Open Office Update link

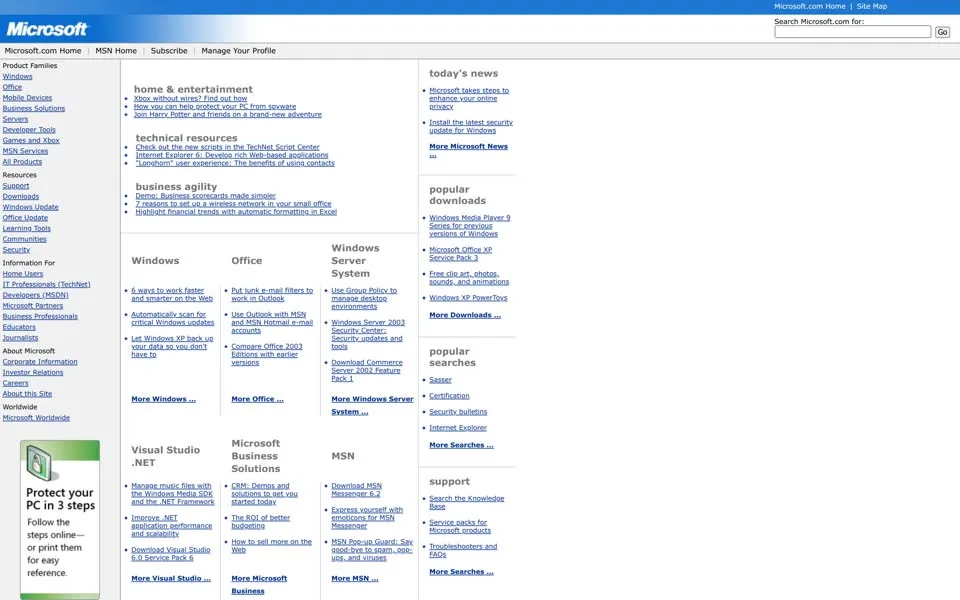(x=25, y=218)
